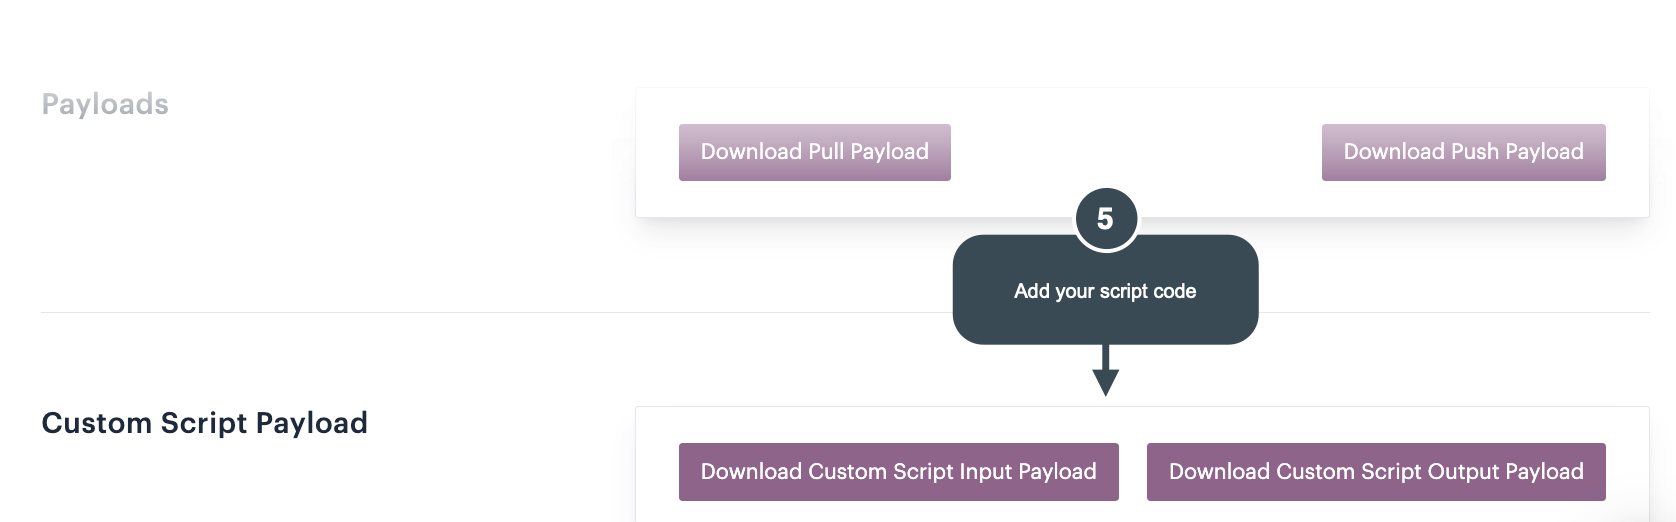
Task: Get the script output payload file
Action: pos(1375,471)
